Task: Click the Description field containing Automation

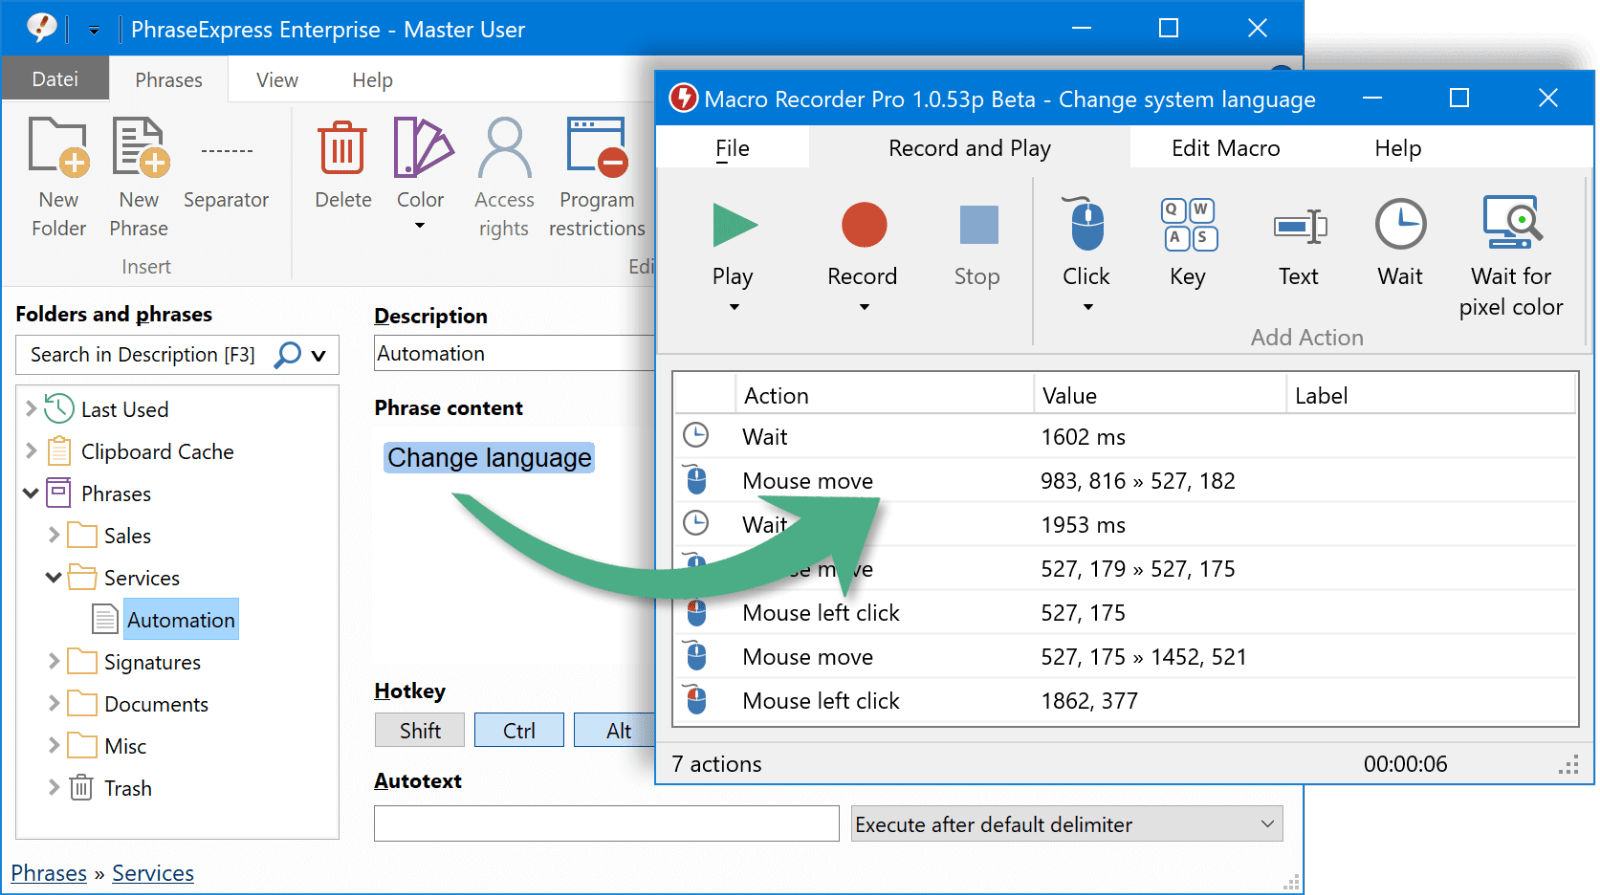Action: pos(515,353)
